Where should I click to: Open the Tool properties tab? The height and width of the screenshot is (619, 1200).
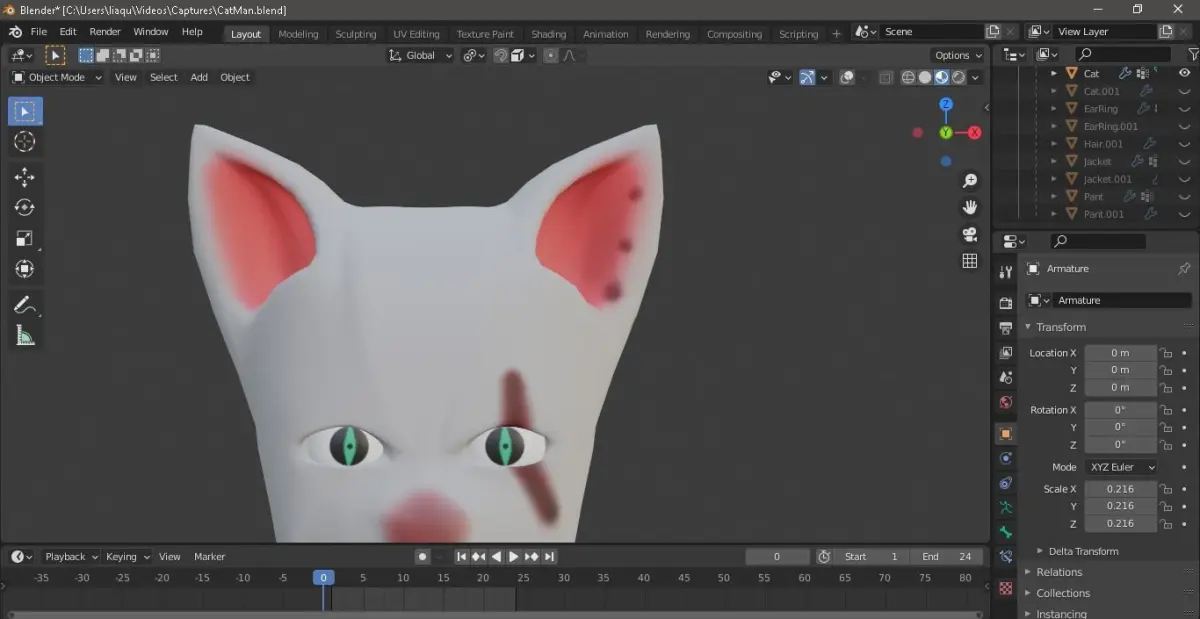pos(1006,272)
